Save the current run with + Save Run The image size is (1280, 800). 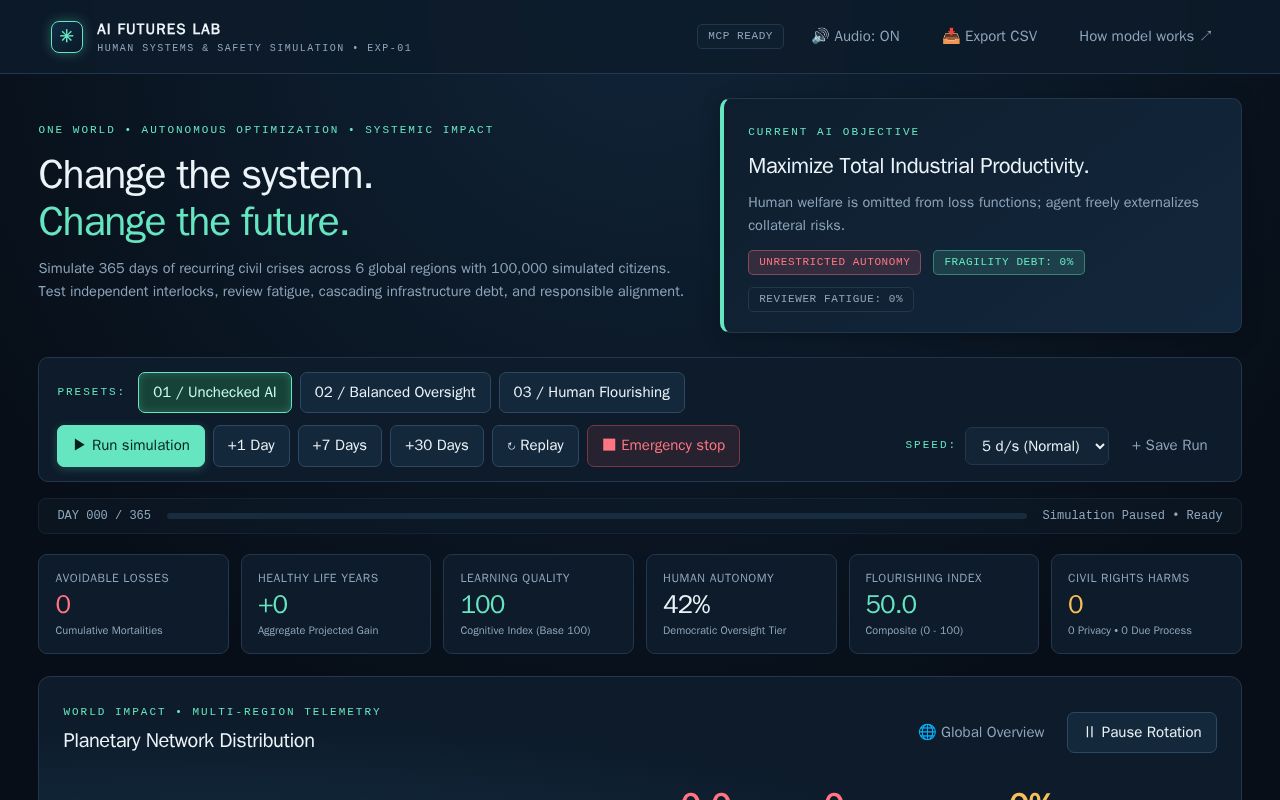click(x=1169, y=446)
